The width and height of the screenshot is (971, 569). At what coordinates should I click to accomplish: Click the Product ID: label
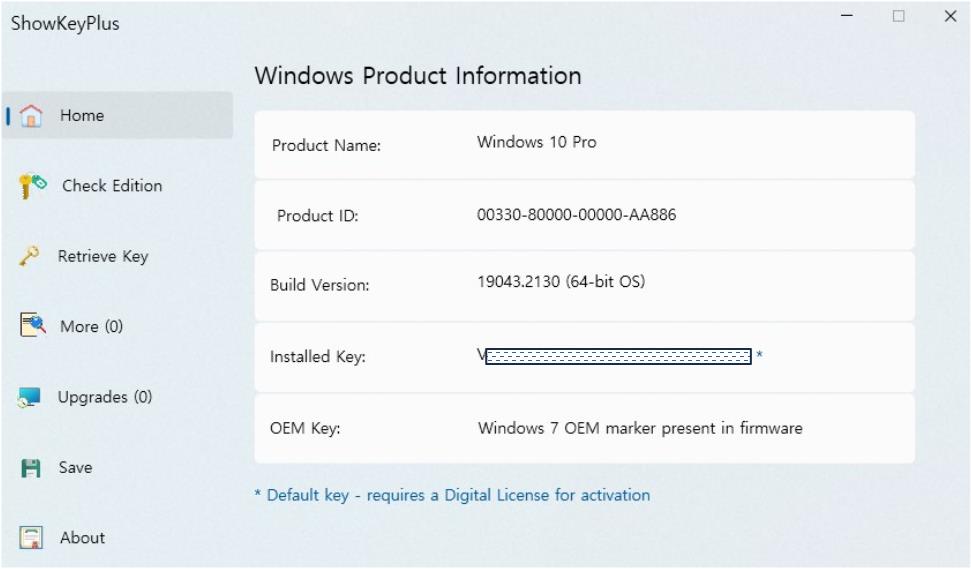pyautogui.click(x=318, y=215)
